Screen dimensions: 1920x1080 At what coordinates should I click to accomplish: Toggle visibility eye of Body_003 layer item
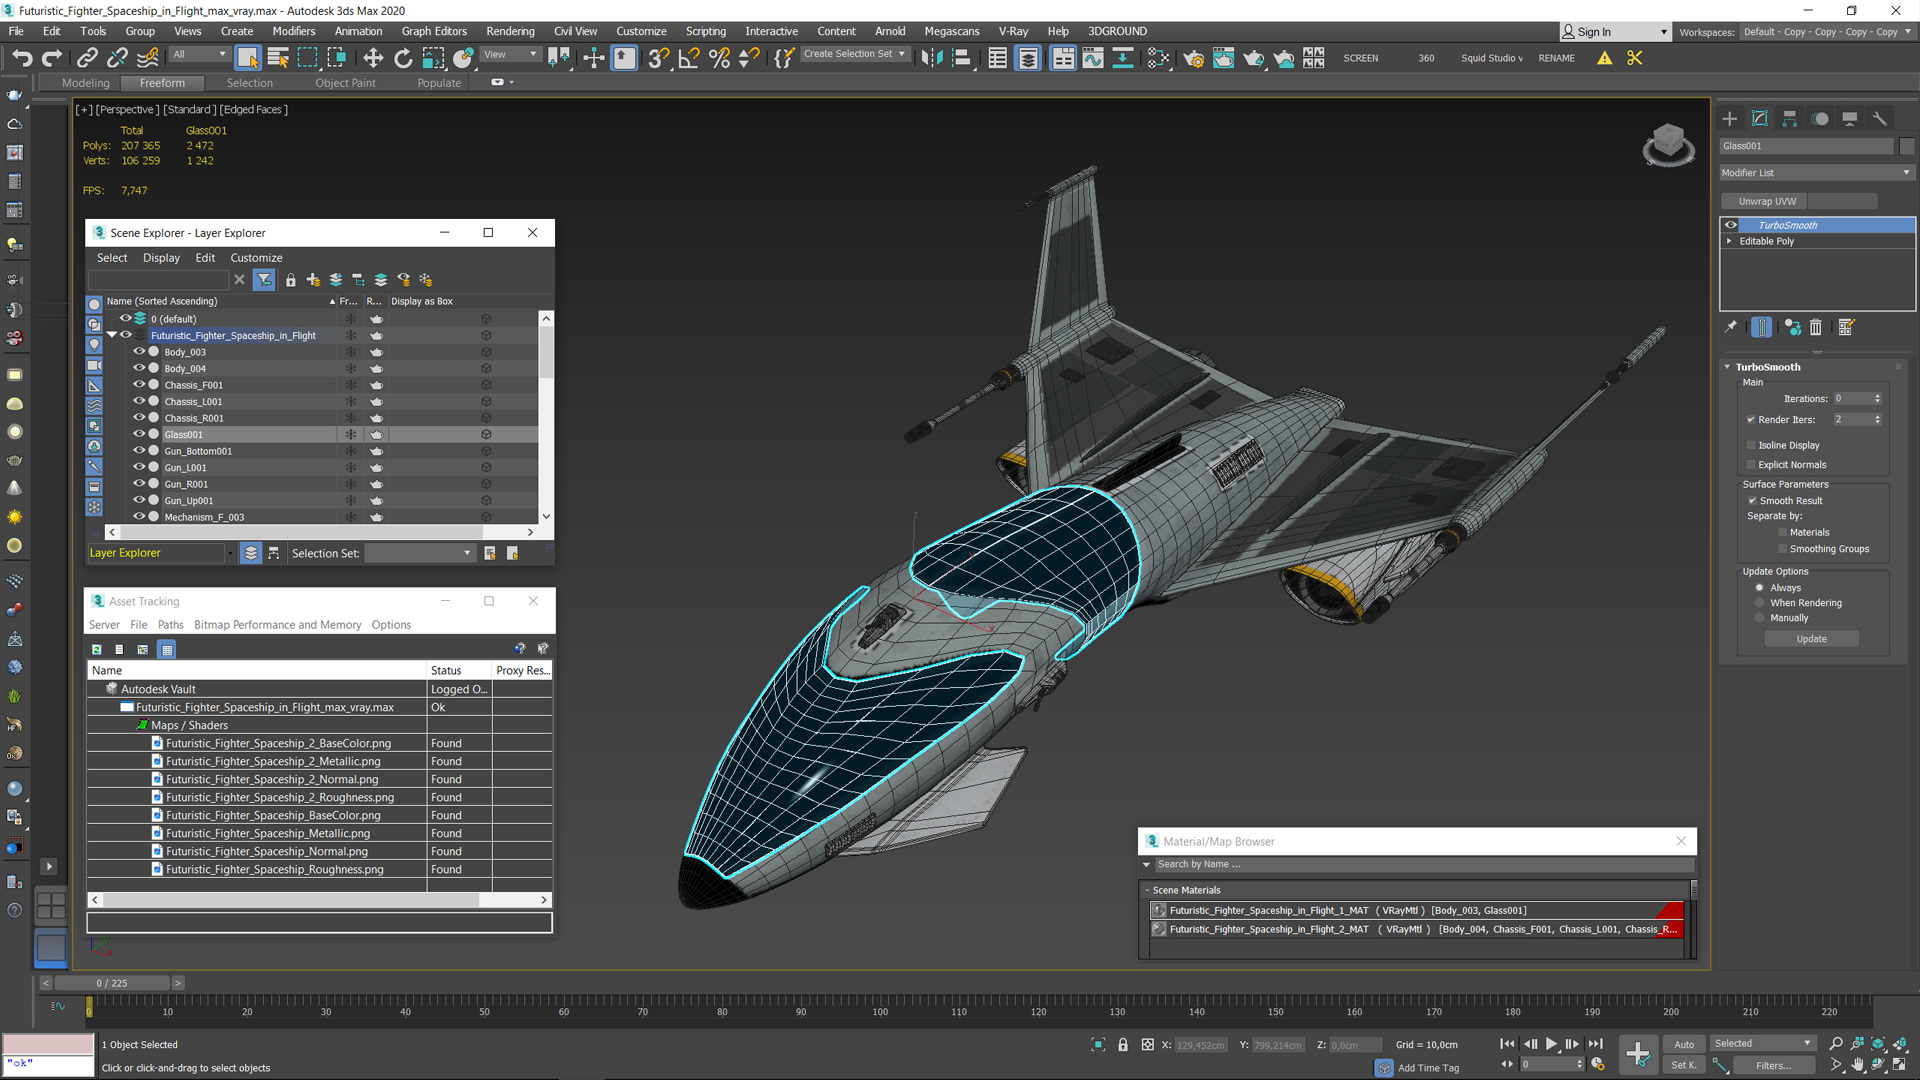coord(139,352)
